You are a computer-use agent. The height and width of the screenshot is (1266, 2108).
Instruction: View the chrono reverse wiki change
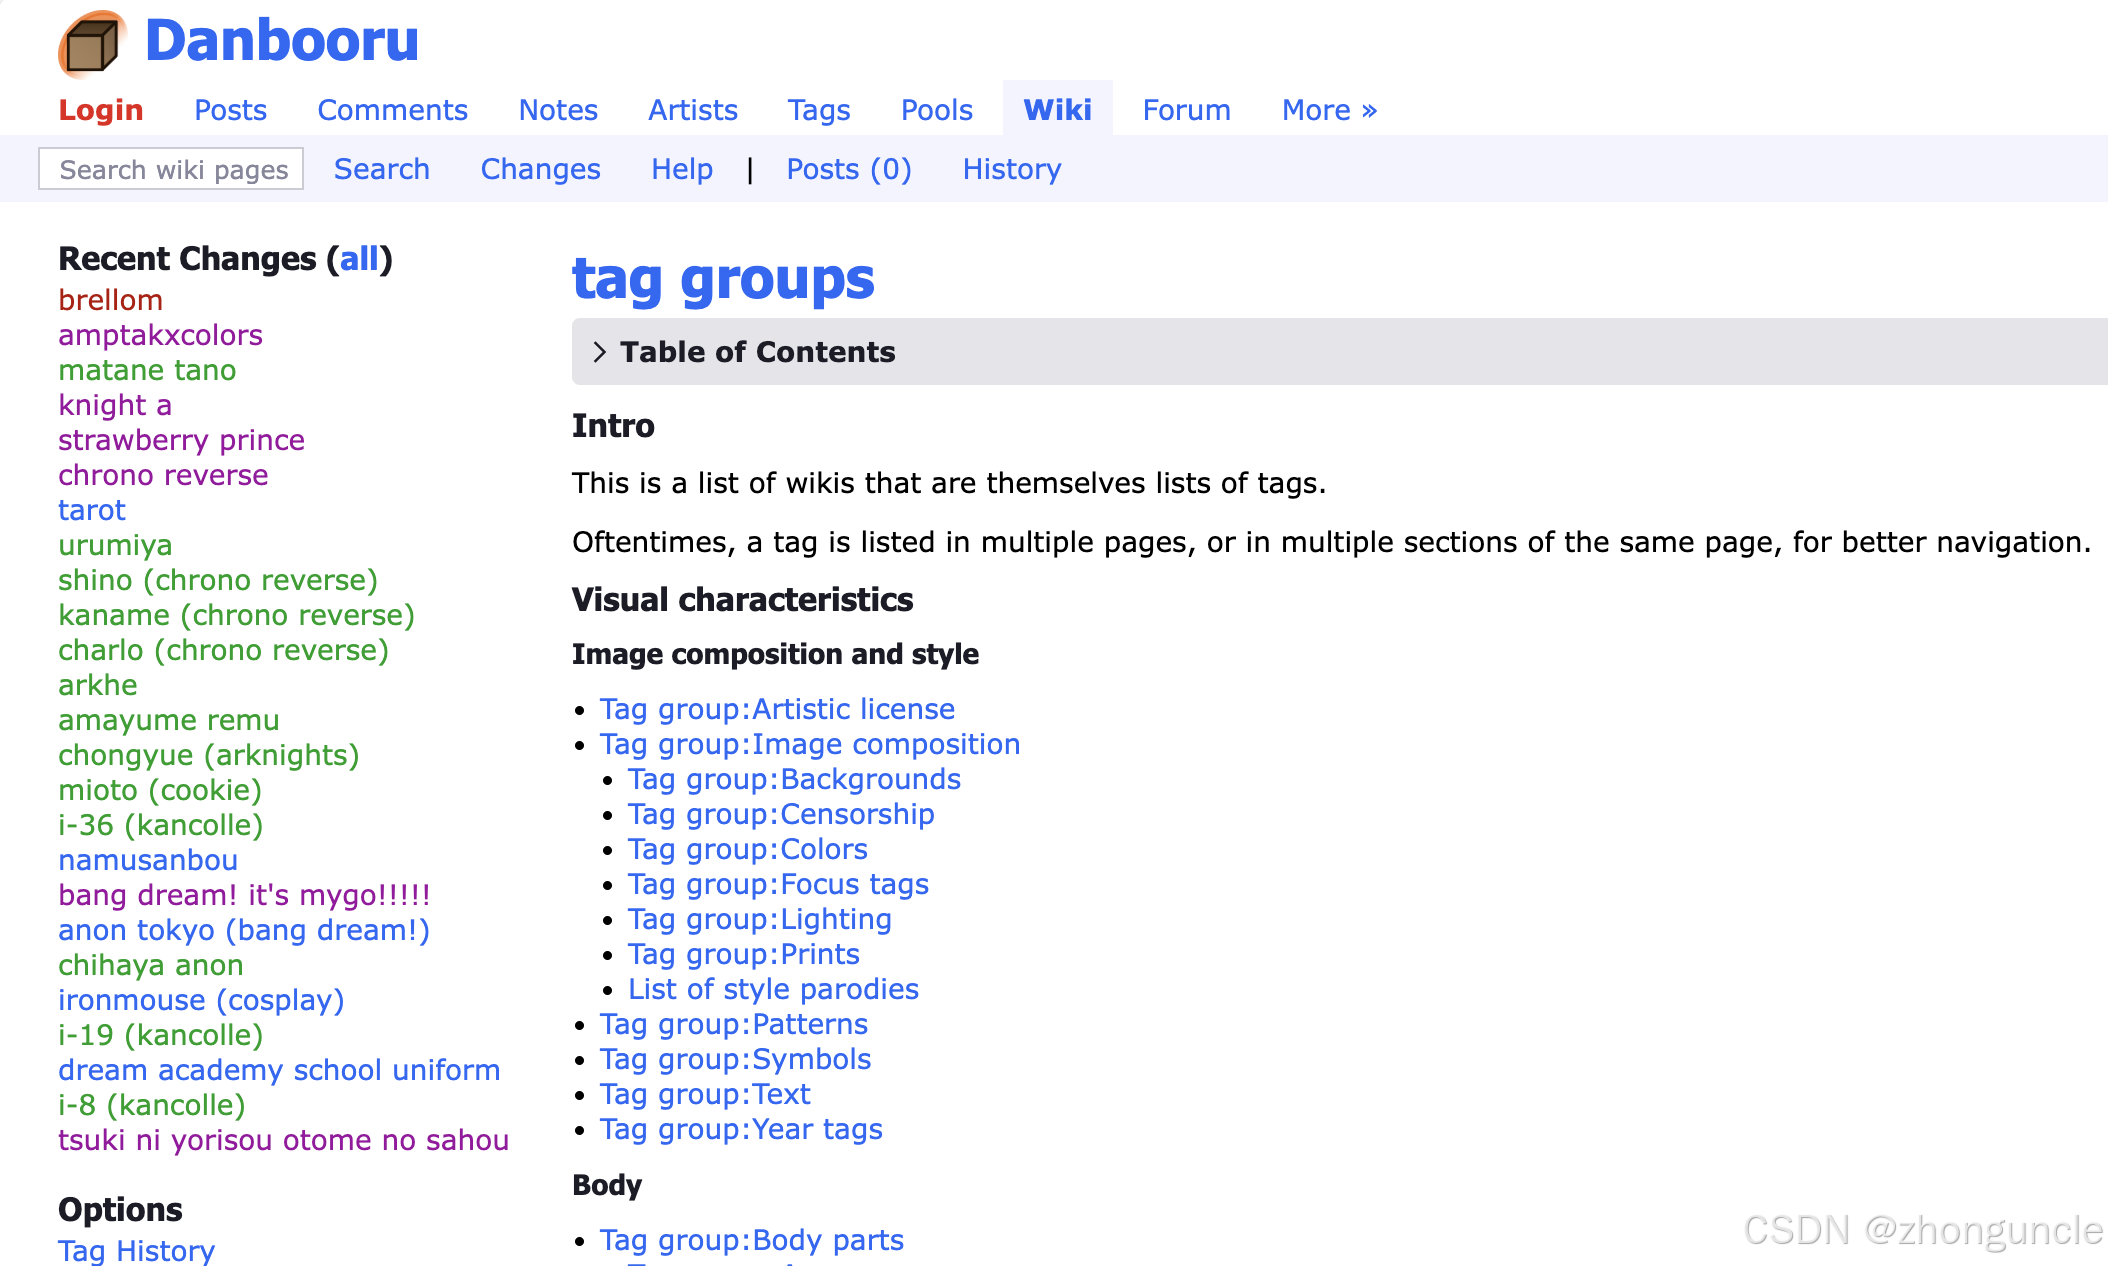pos(163,475)
